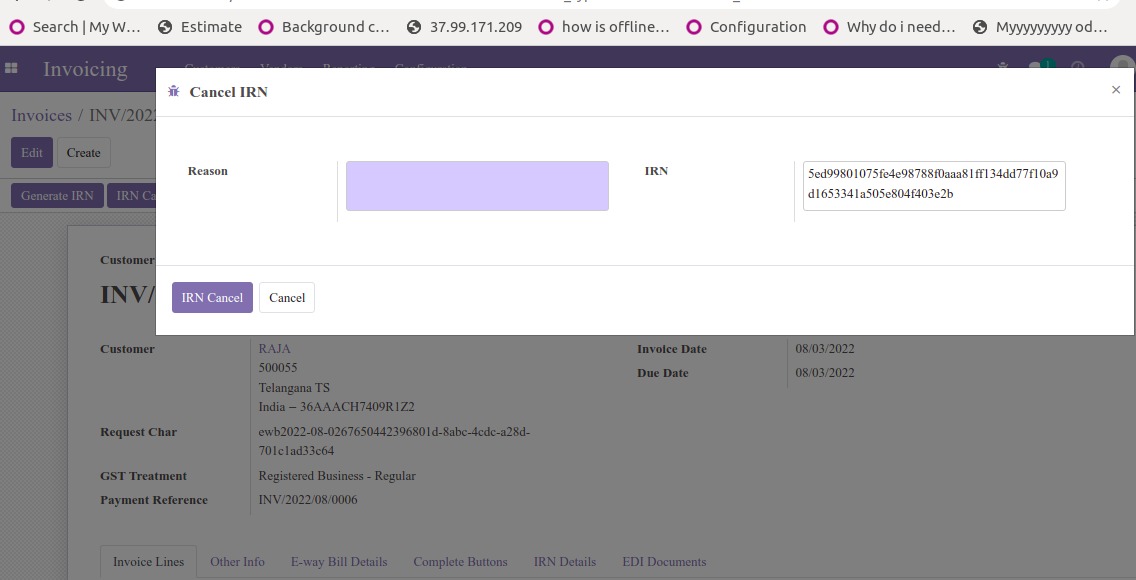Open the Estimate browser tab
1136x580 pixels.
coord(211,27)
